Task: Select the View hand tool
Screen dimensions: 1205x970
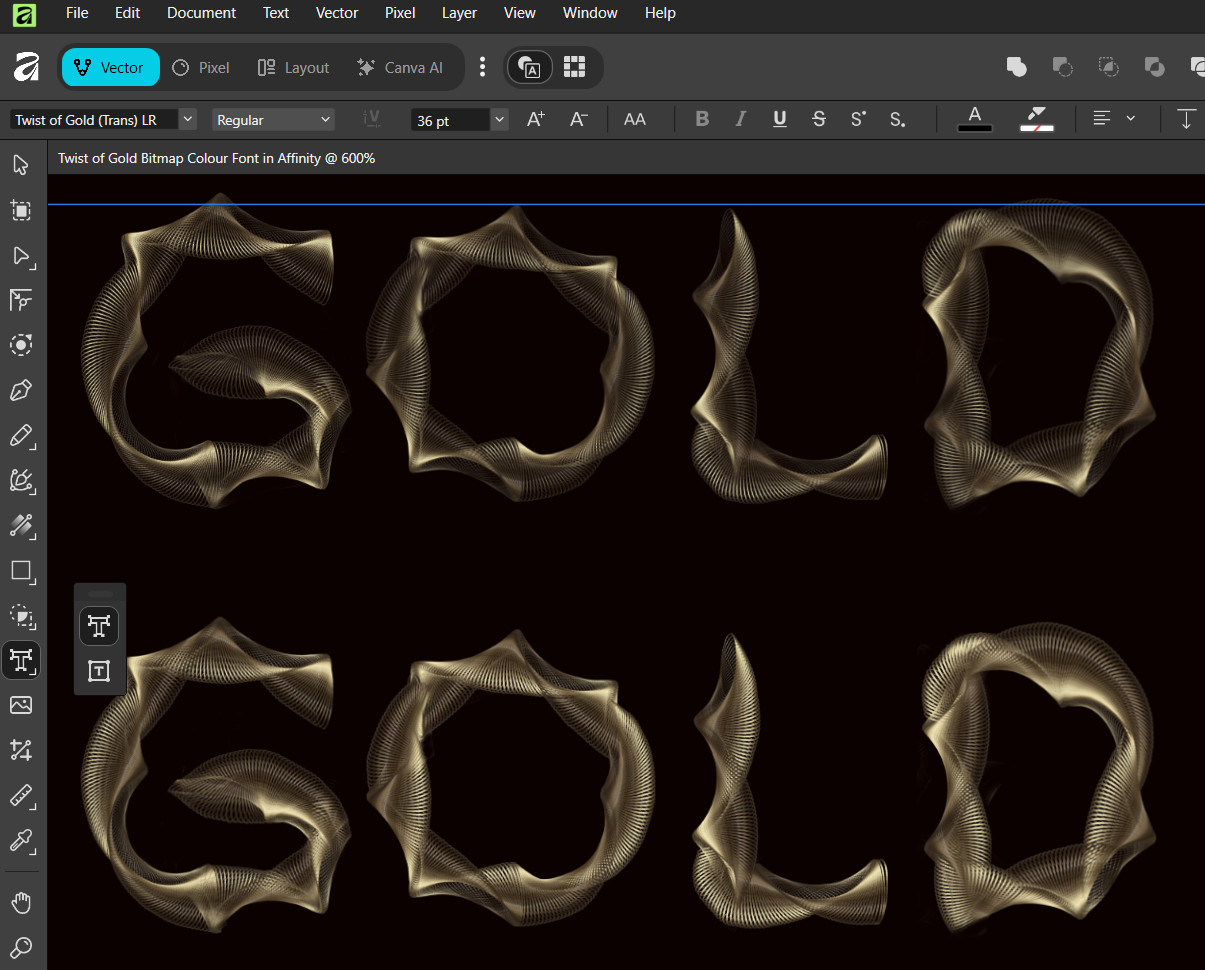Action: point(21,903)
